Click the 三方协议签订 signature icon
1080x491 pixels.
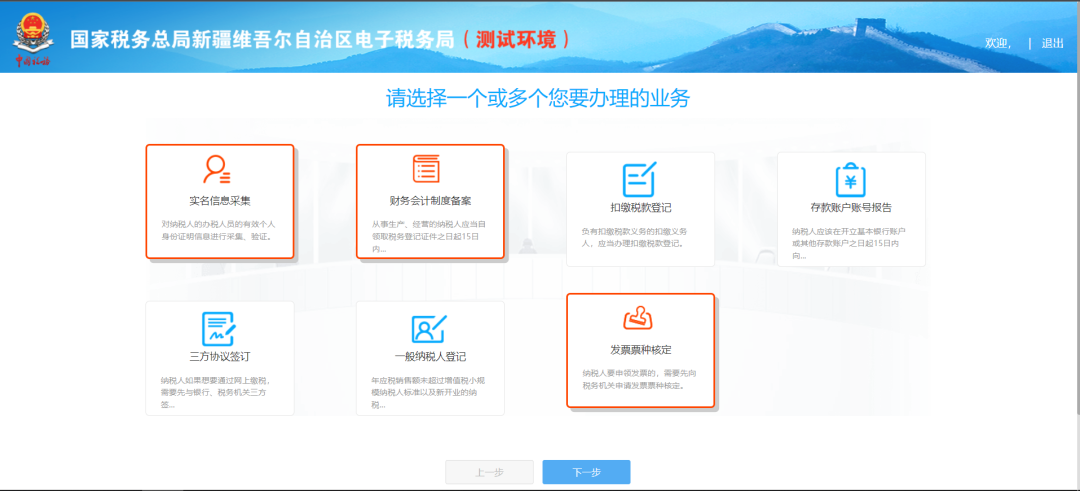(x=219, y=329)
